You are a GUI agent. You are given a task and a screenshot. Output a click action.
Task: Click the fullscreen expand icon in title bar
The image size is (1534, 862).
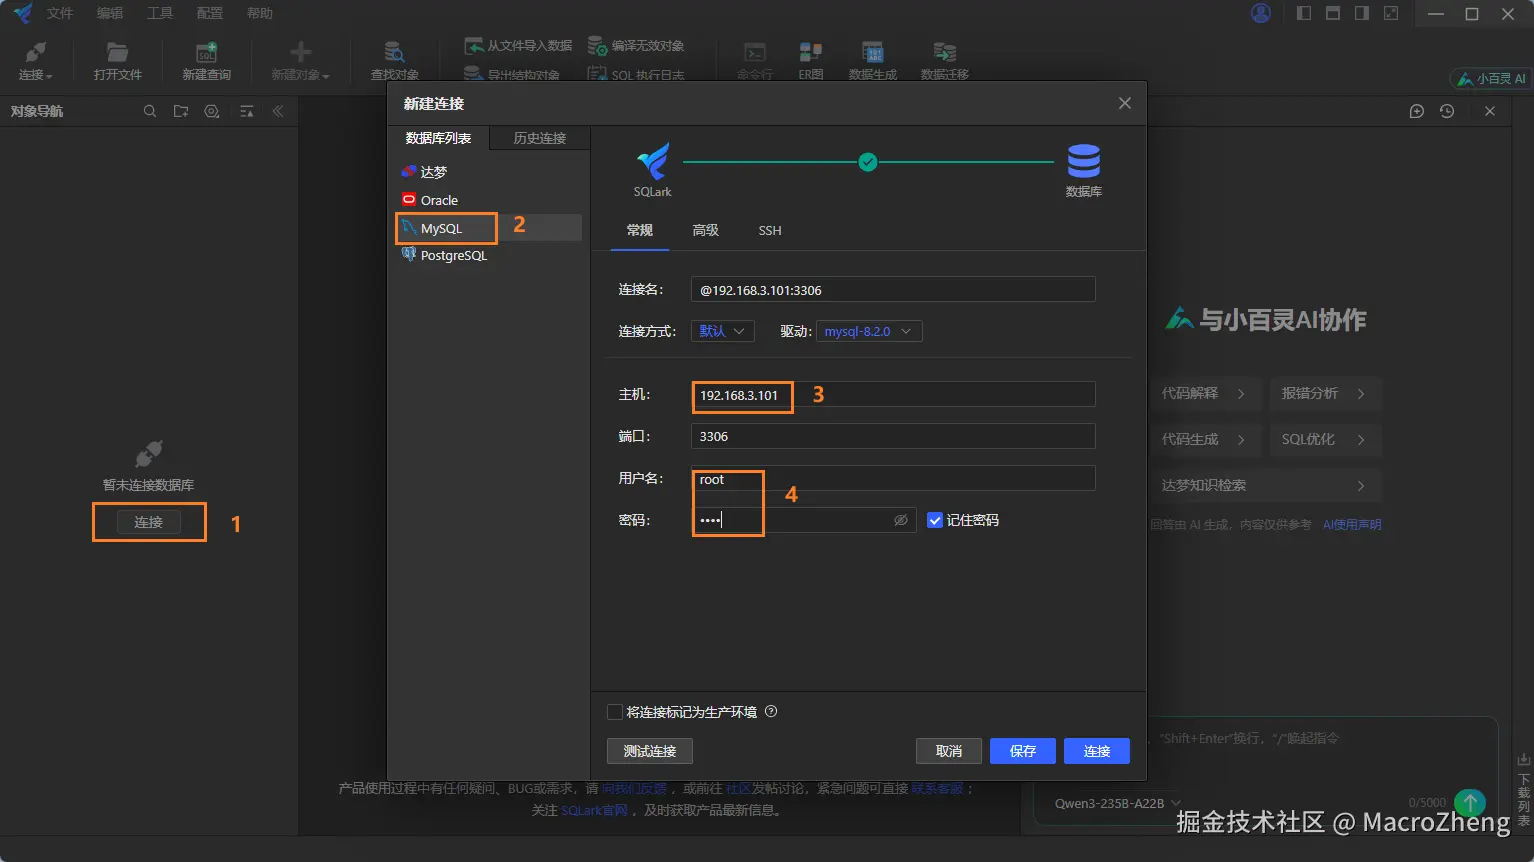click(1391, 13)
